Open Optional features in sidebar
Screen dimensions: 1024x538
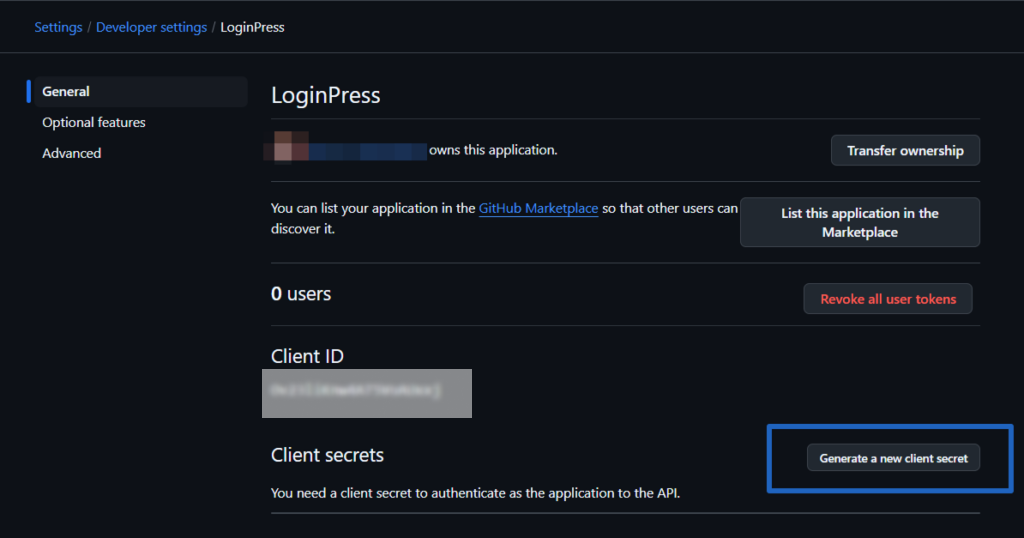coord(94,122)
